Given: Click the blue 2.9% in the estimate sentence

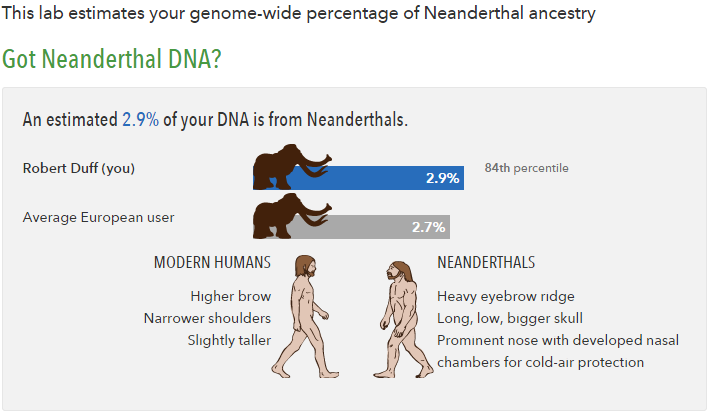Looking at the screenshot, I should [140, 119].
